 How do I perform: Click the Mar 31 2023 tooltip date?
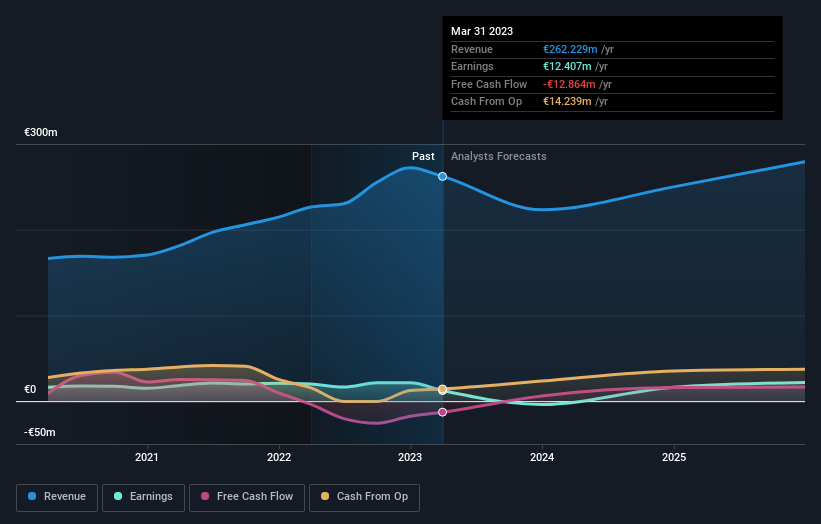482,31
